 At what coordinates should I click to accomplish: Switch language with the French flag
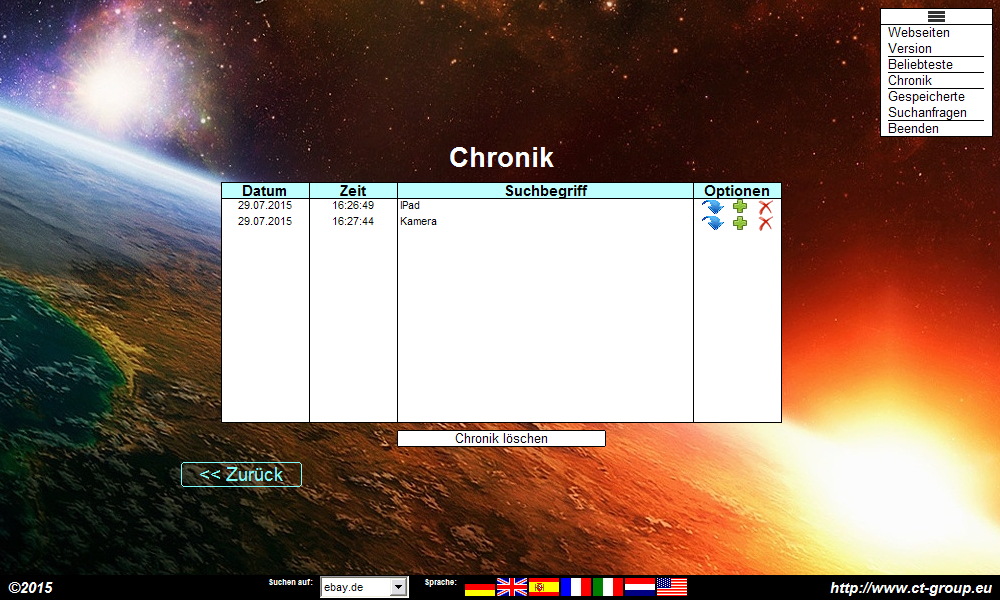575,587
